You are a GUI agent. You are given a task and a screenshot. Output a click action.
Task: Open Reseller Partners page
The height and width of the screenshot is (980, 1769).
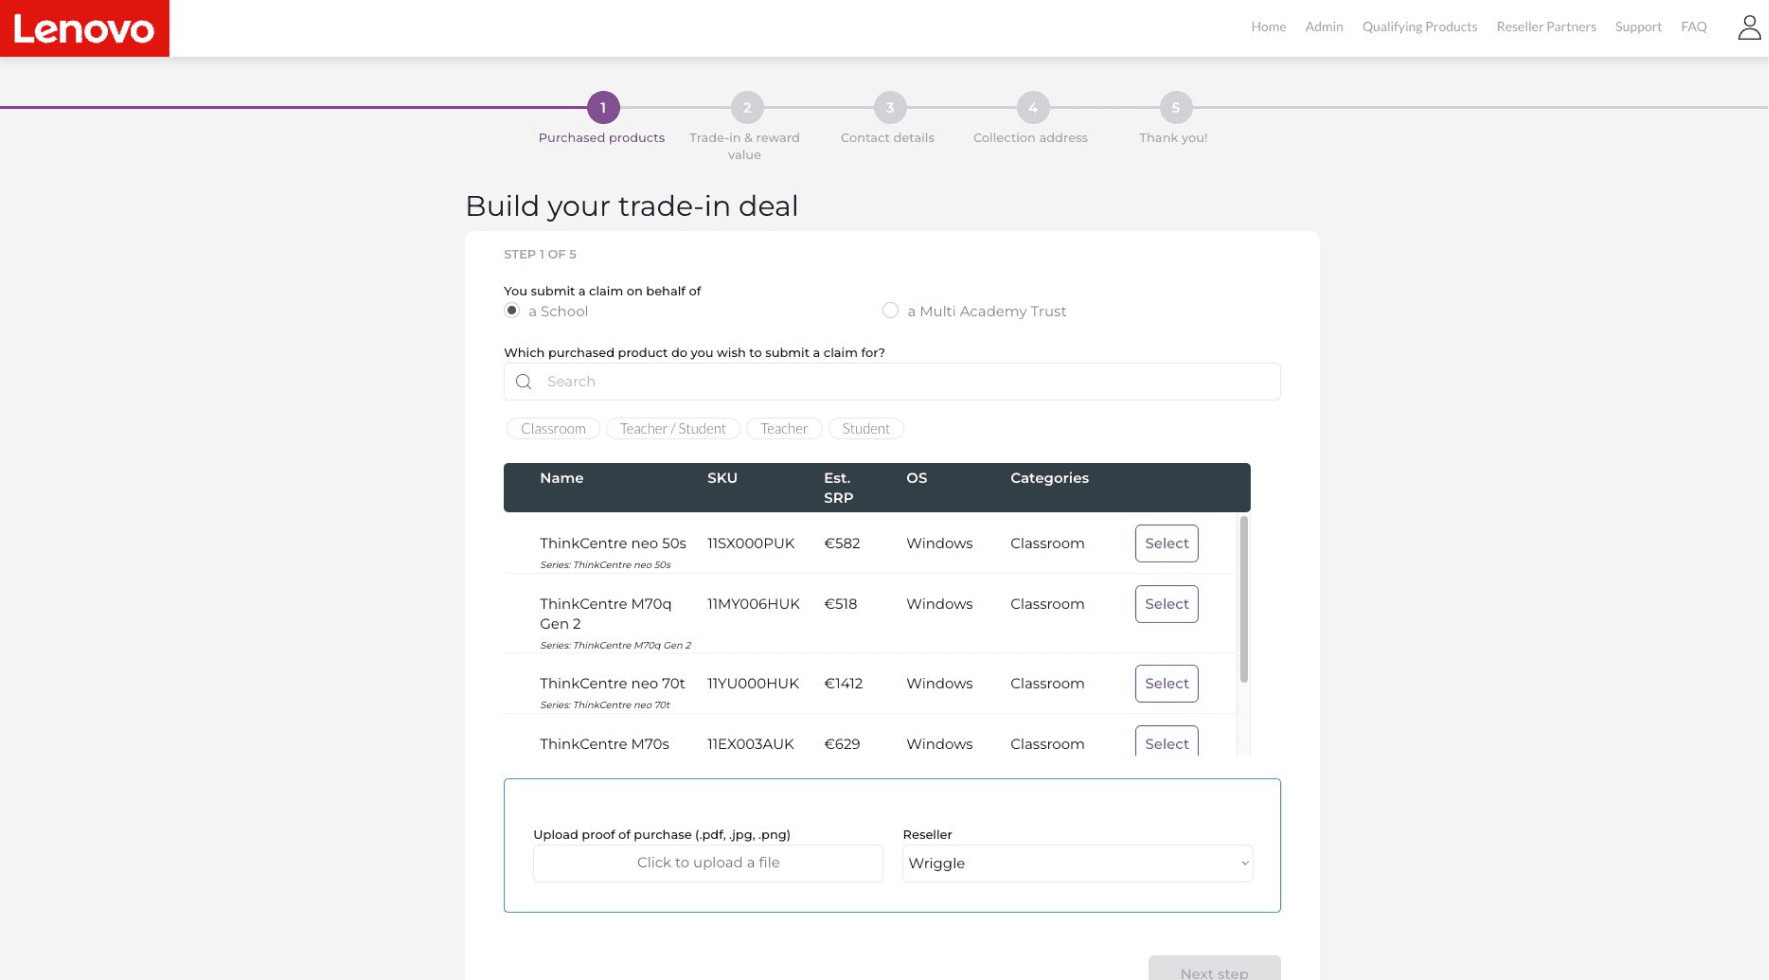1546,27
